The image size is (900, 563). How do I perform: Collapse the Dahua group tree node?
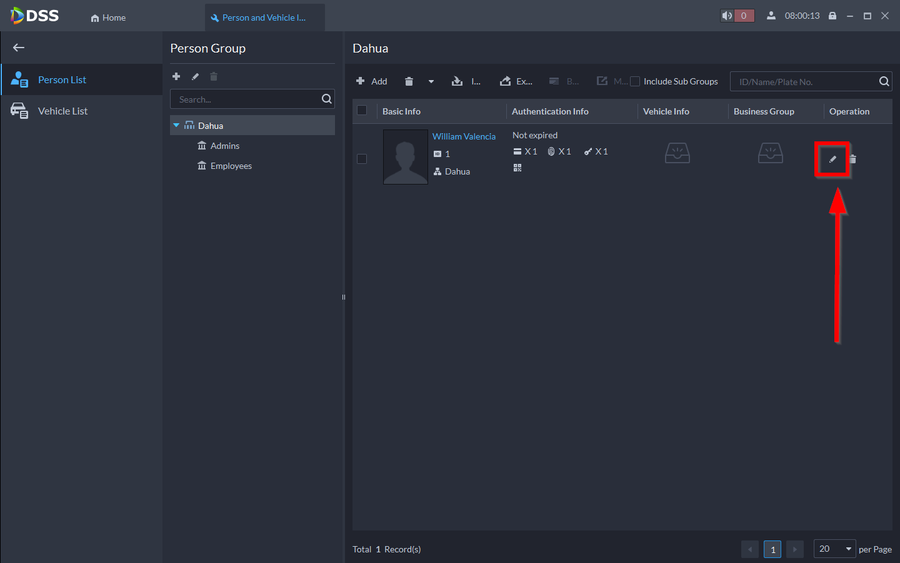point(177,126)
